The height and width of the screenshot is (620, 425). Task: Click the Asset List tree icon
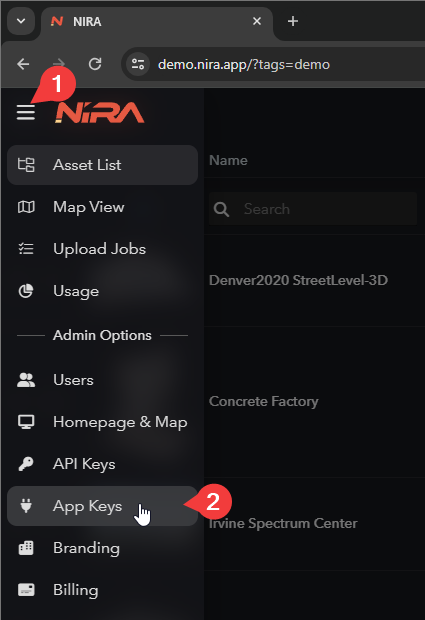(x=26, y=165)
